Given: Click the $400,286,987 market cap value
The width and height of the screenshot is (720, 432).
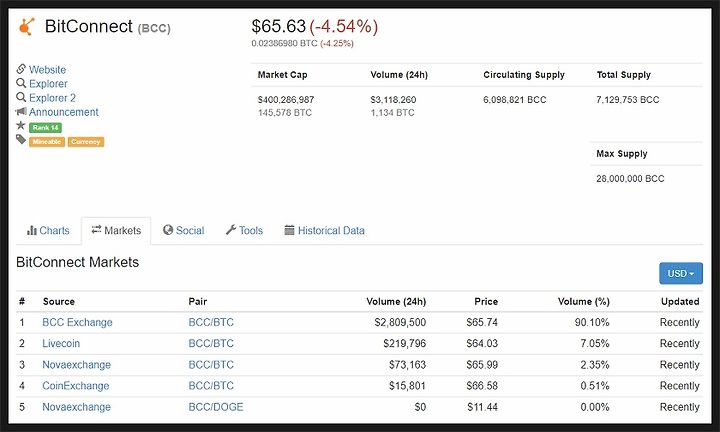Looking at the screenshot, I should [286, 100].
